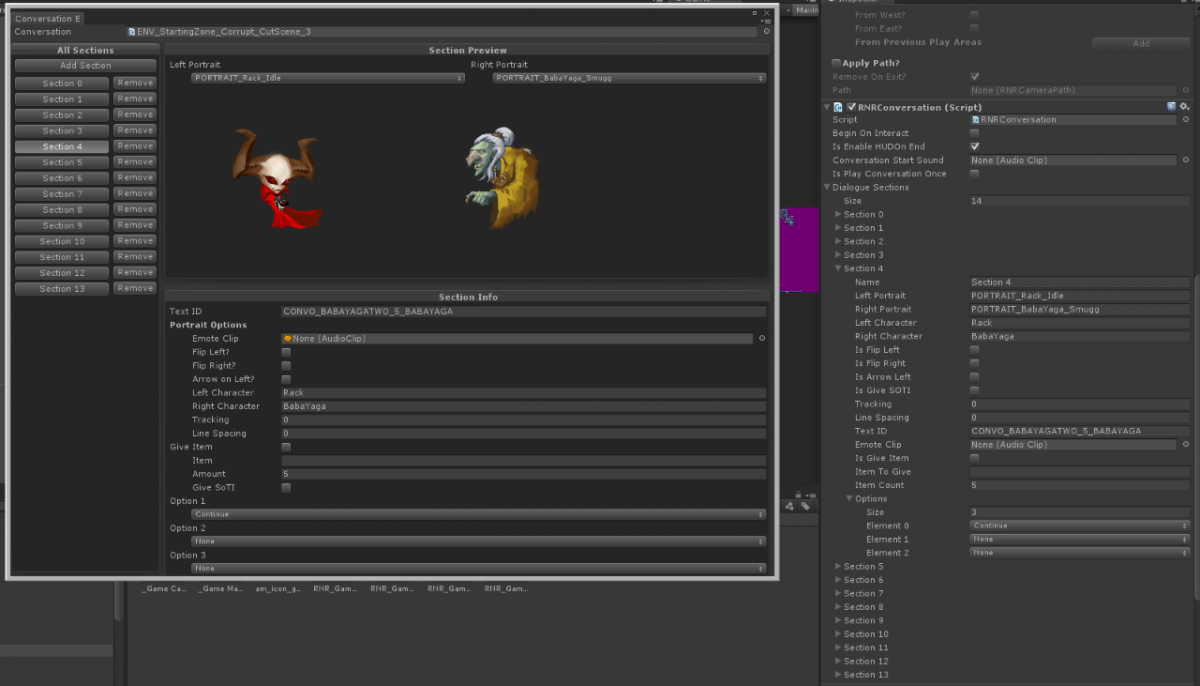Viewport: 1200px width, 686px height.
Task: Open the Element 0 Continue dropdown
Action: click(x=1080, y=526)
